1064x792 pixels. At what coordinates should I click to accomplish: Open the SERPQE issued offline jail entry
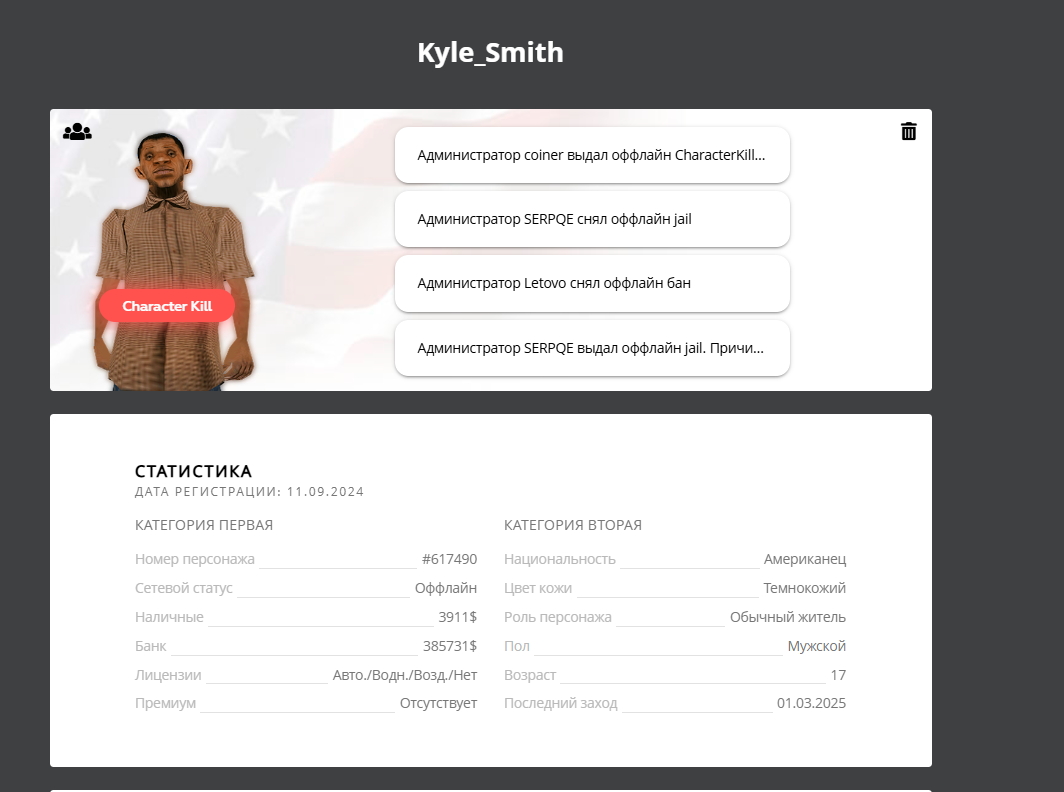592,348
